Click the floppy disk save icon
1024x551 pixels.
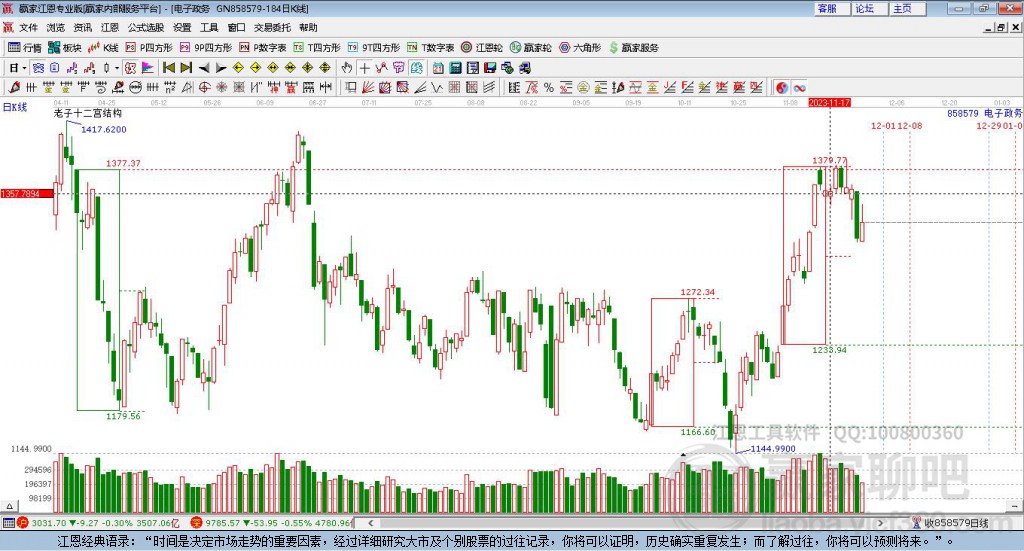pos(490,67)
